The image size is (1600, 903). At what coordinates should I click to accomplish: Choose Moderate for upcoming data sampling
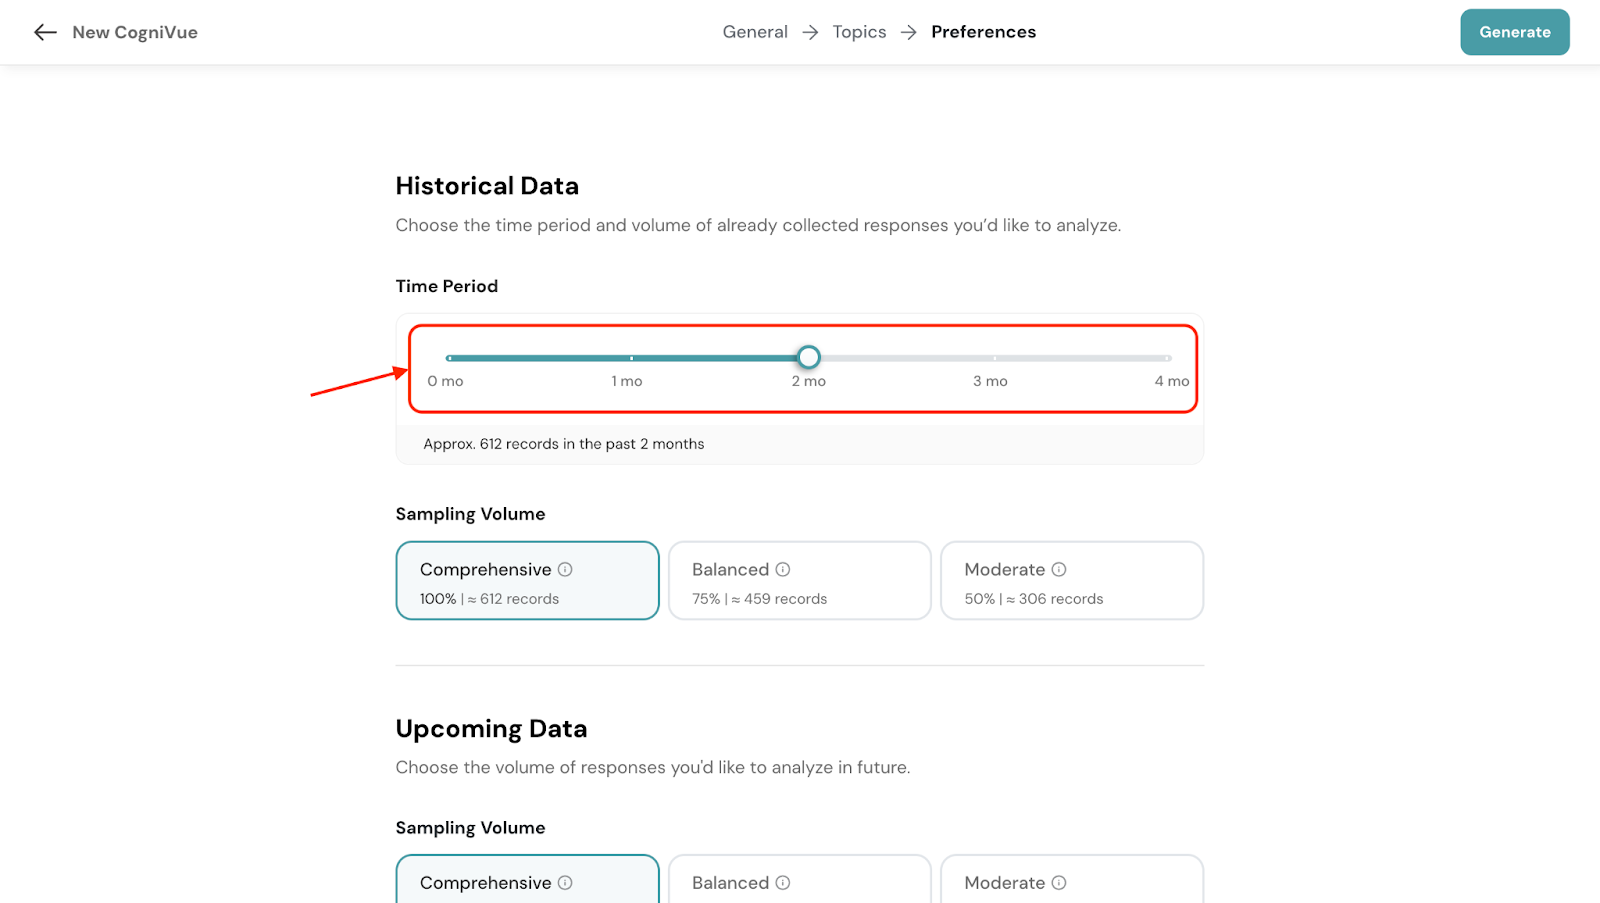pyautogui.click(x=1071, y=881)
